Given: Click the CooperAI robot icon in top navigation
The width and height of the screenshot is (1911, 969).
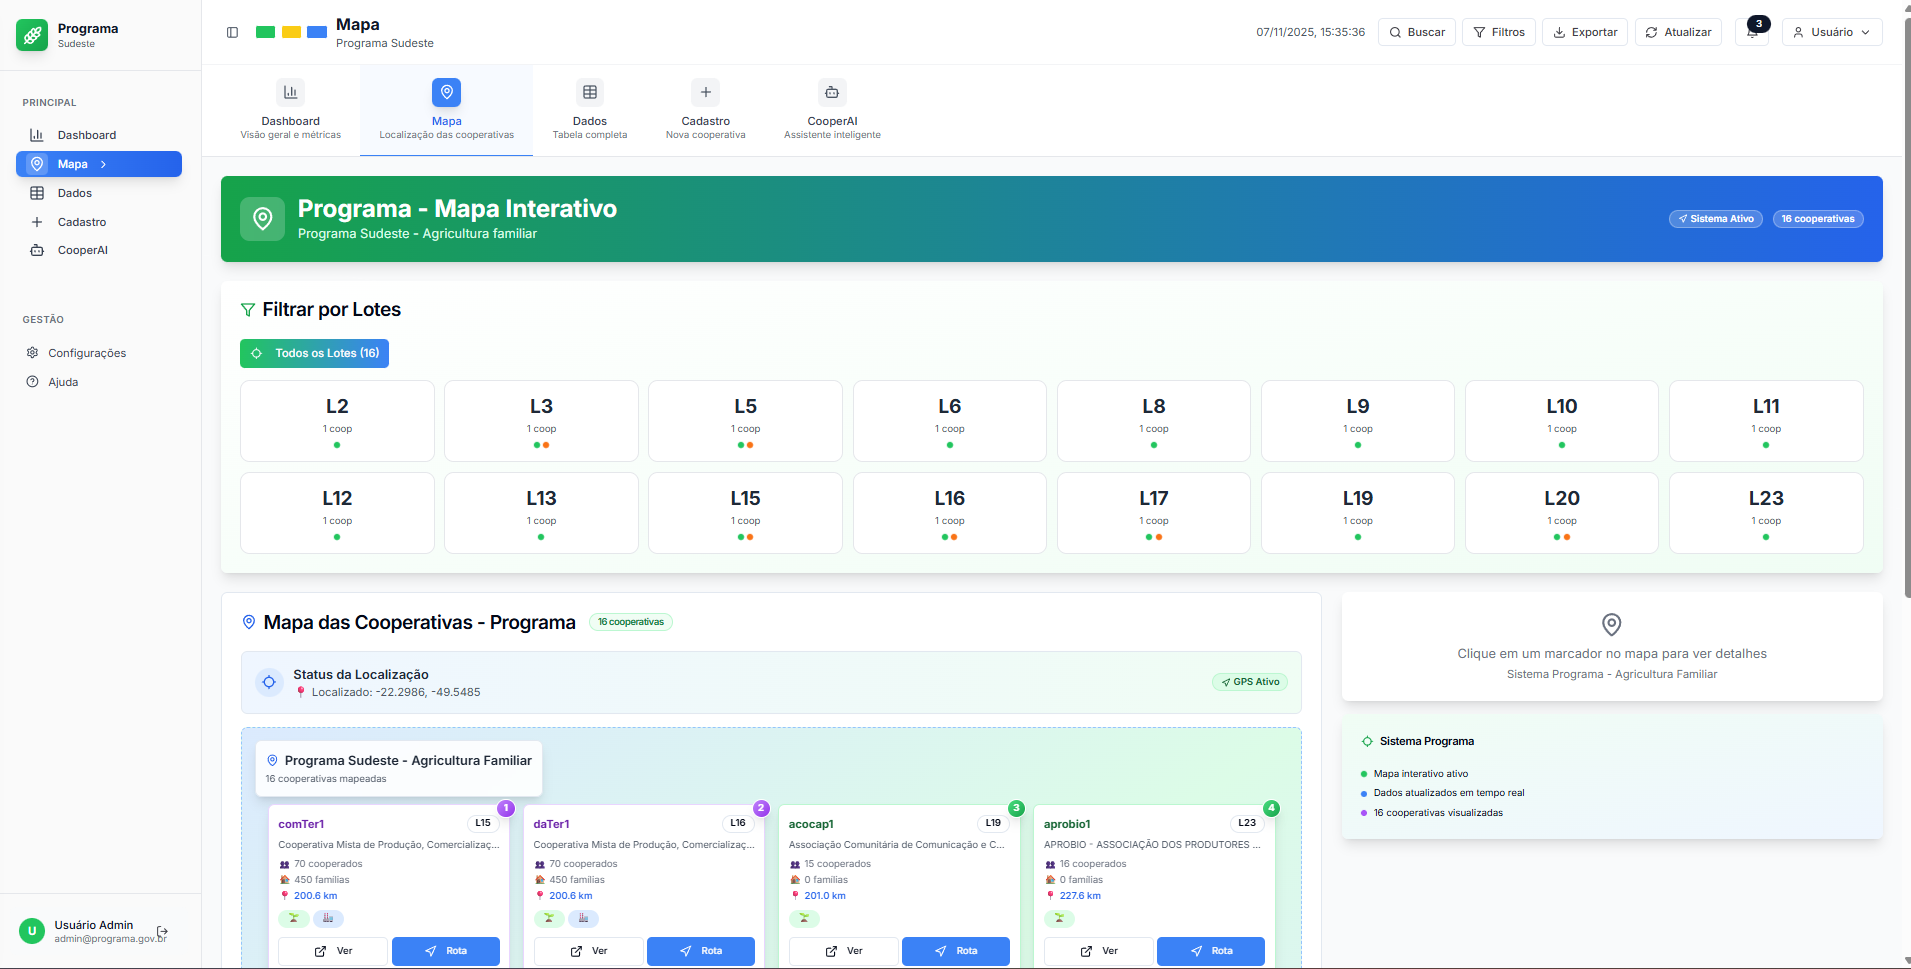Looking at the screenshot, I should 831,93.
